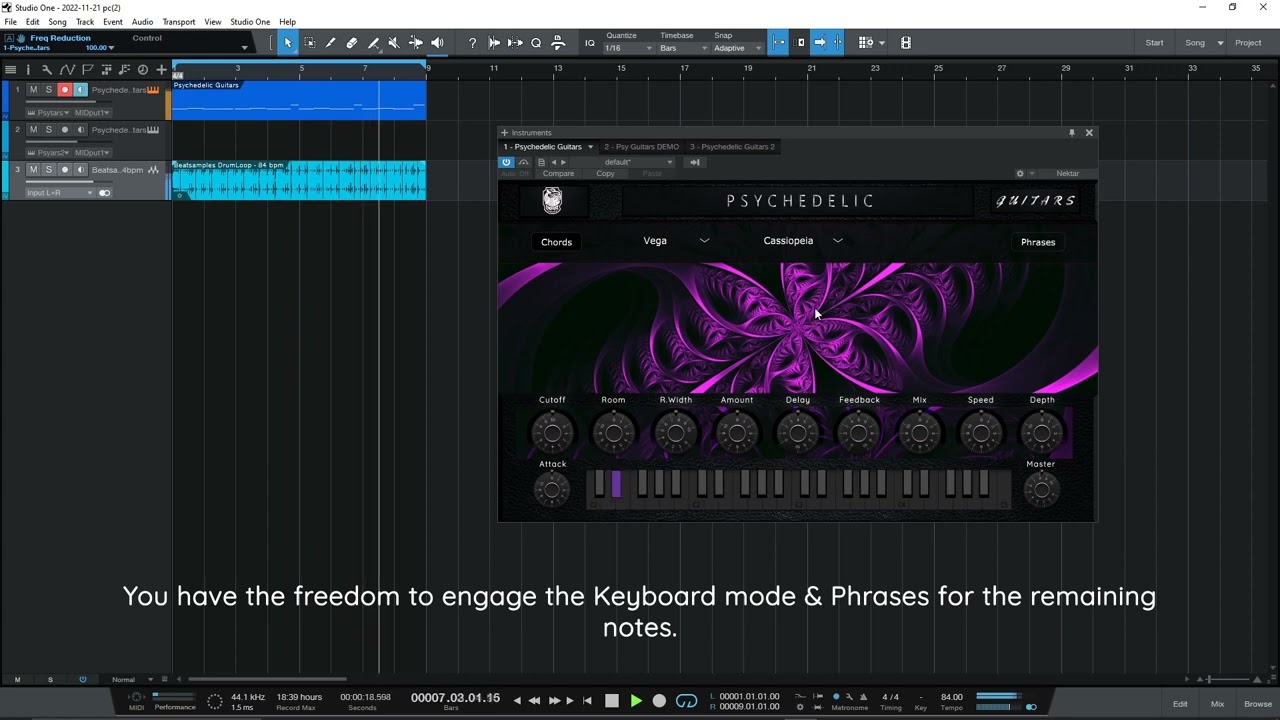This screenshot has height=720, width=1280.
Task: Pin the Instruments window
Action: (1071, 133)
